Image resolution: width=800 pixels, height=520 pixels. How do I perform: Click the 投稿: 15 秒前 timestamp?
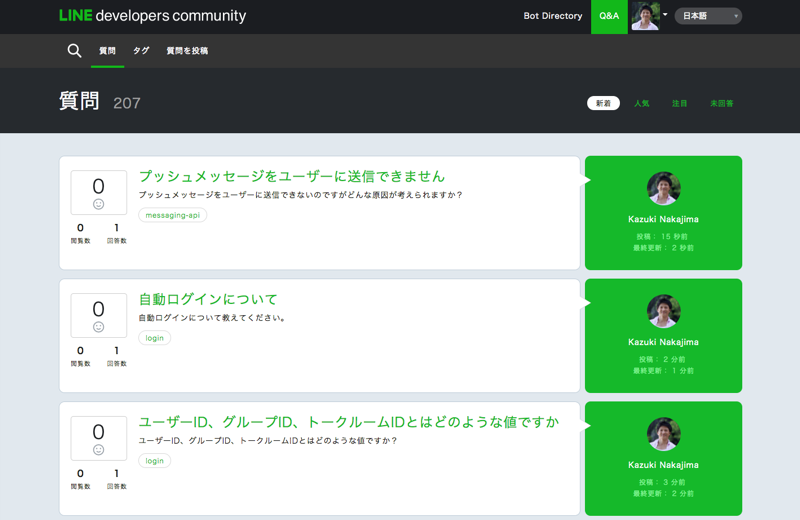click(x=662, y=237)
